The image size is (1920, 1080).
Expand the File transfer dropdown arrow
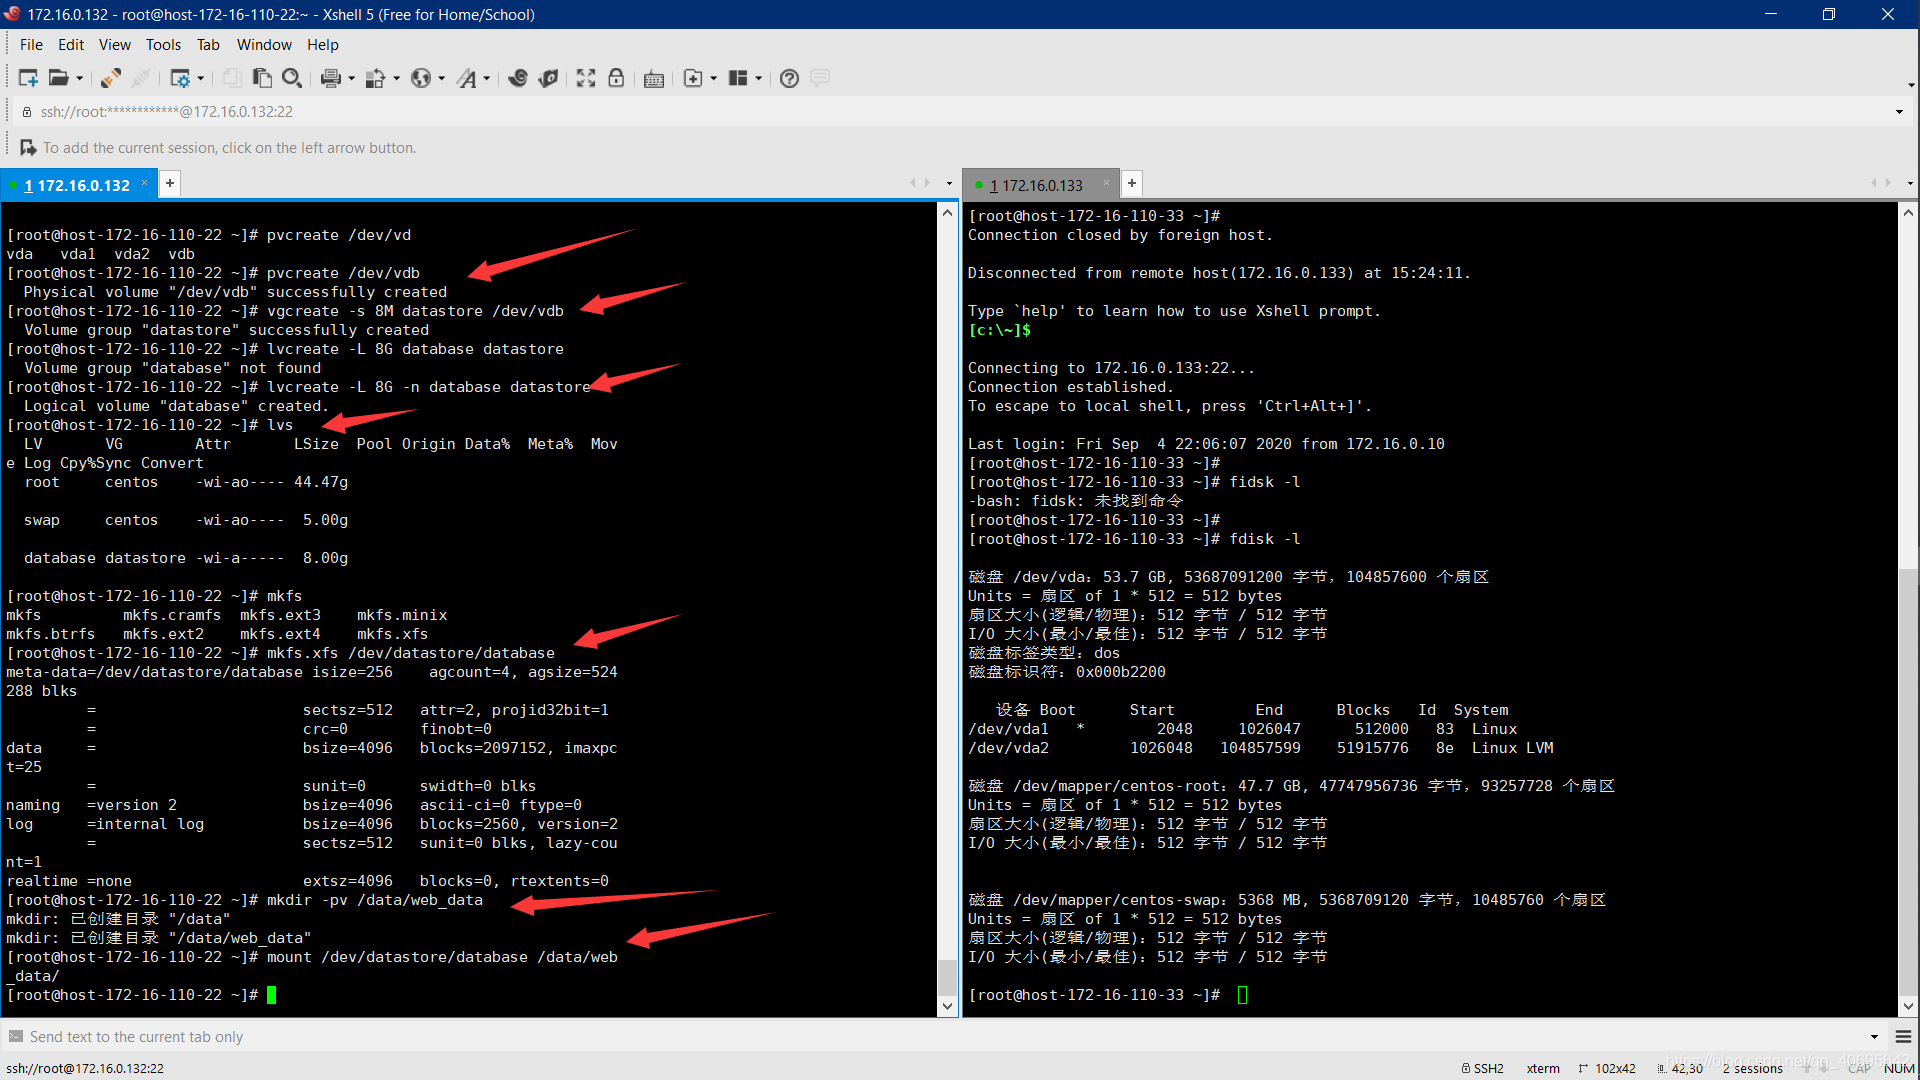click(396, 78)
